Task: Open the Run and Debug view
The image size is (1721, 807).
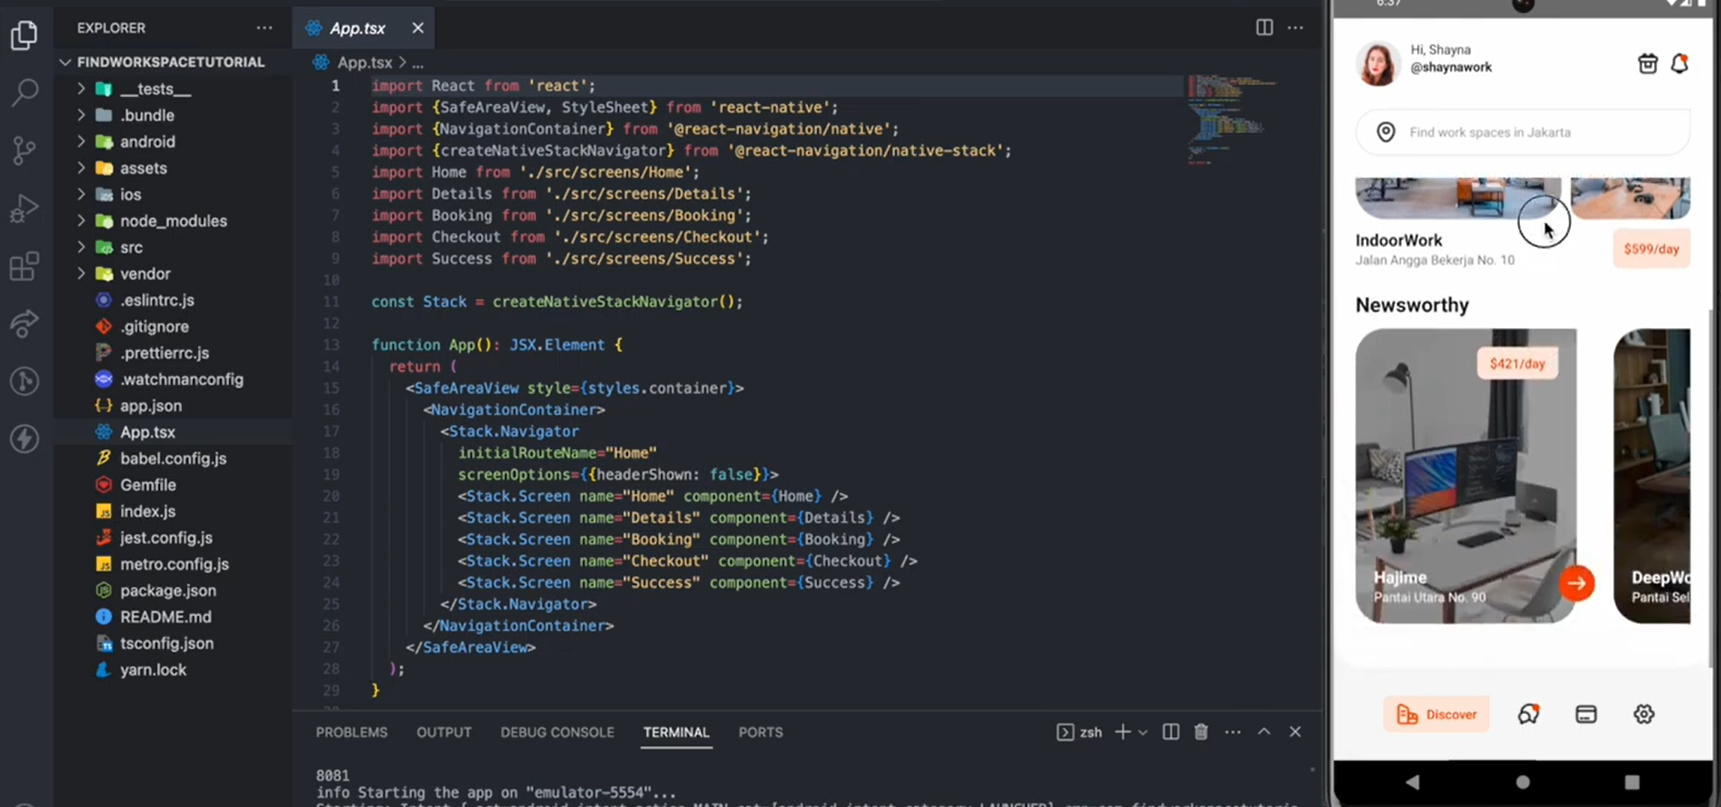Action: [24, 208]
